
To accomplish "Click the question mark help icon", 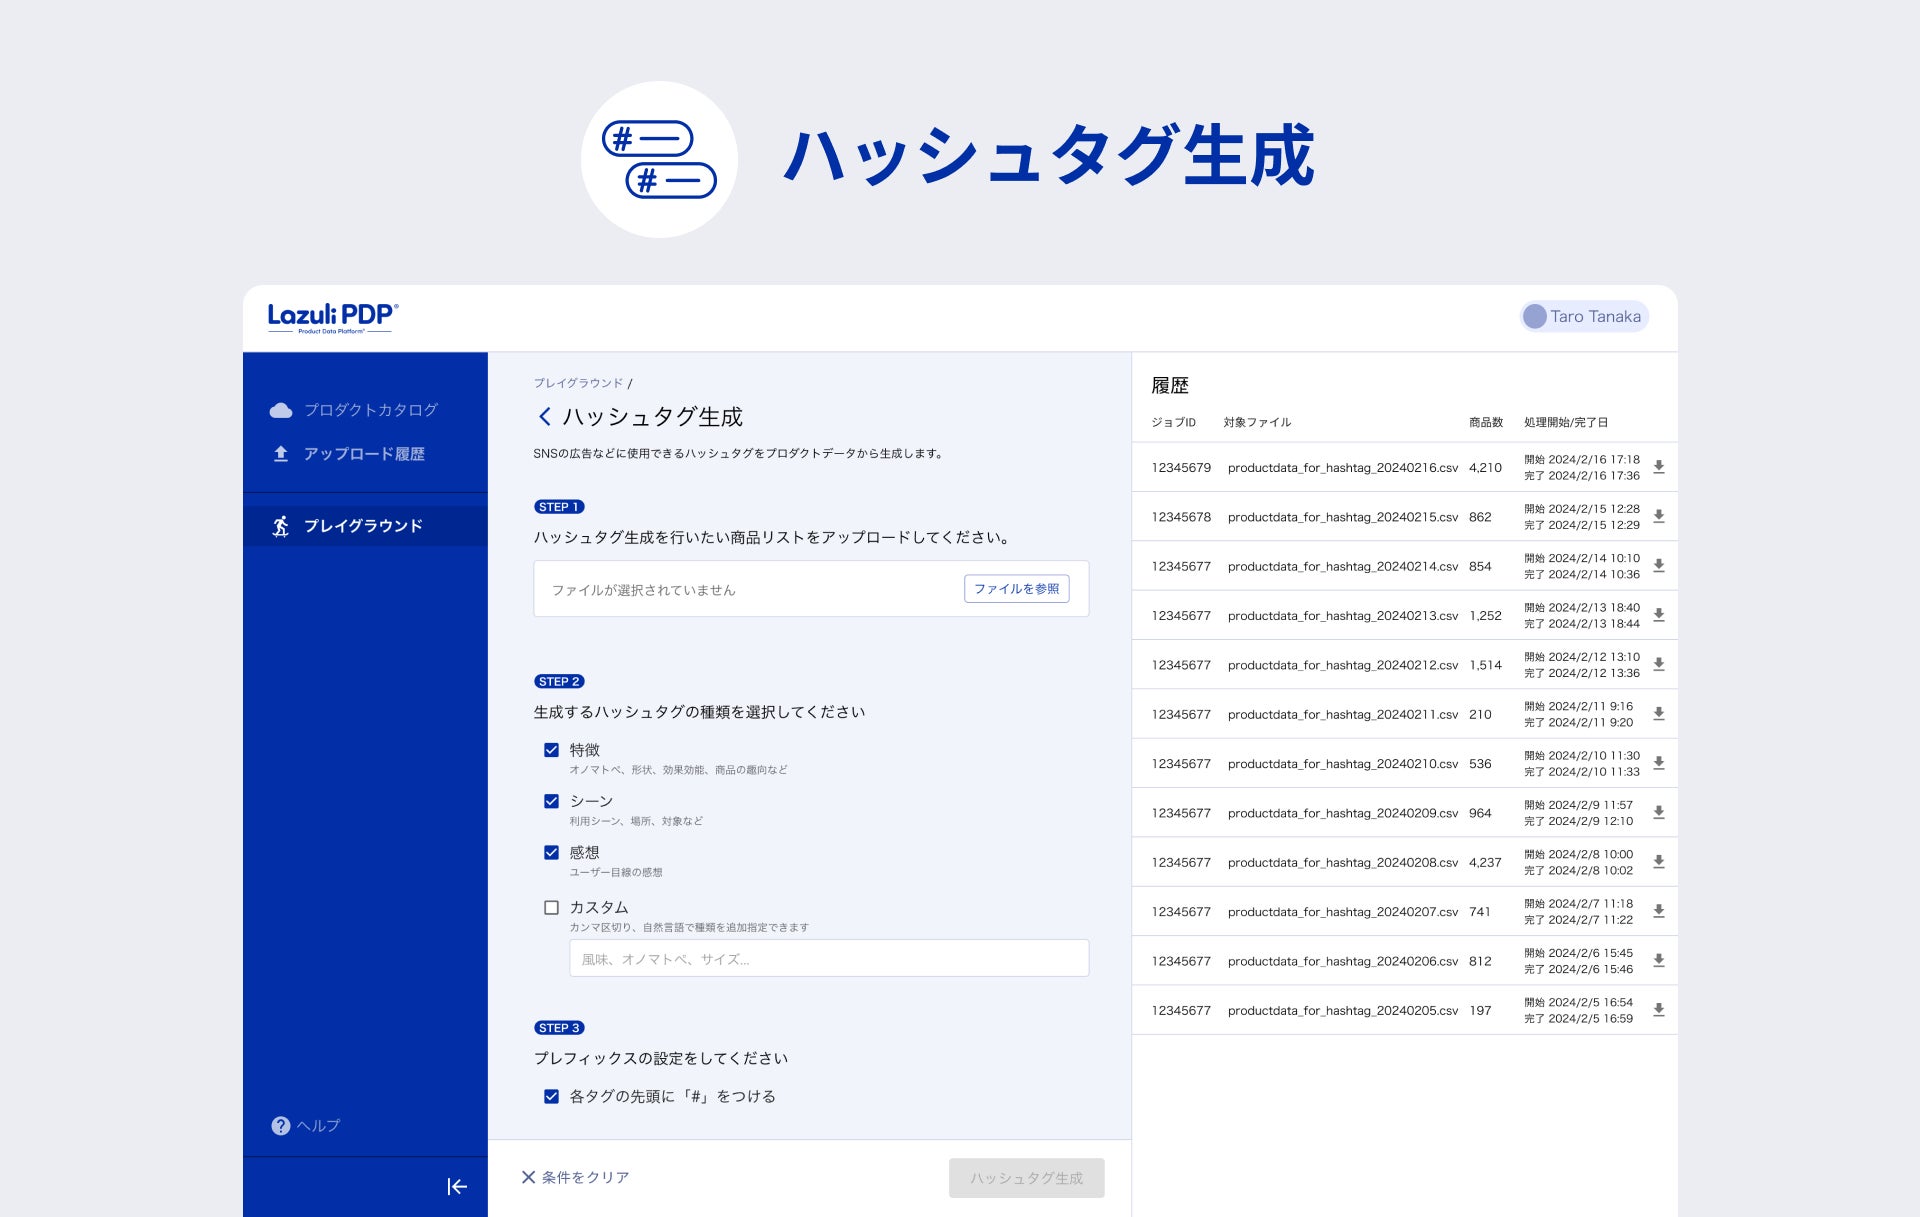I will coord(281,1126).
